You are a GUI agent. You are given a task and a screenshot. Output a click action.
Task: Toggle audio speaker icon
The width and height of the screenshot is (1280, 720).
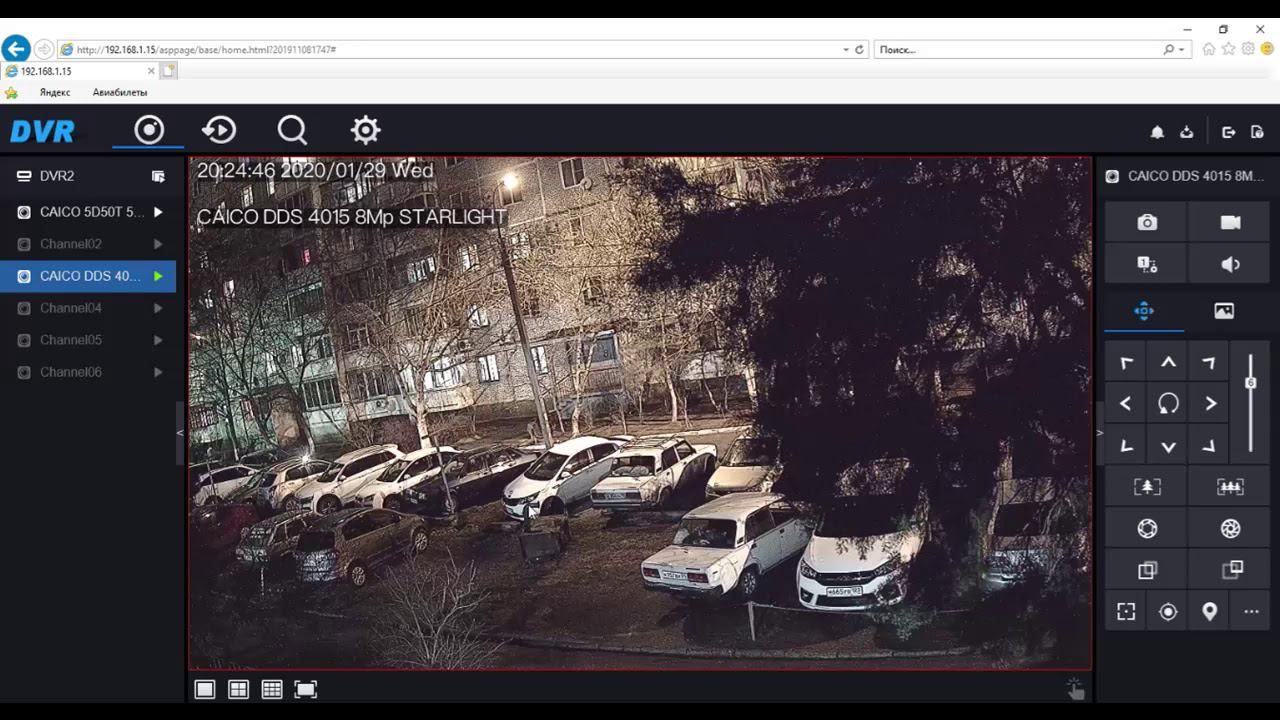pyautogui.click(x=1230, y=264)
